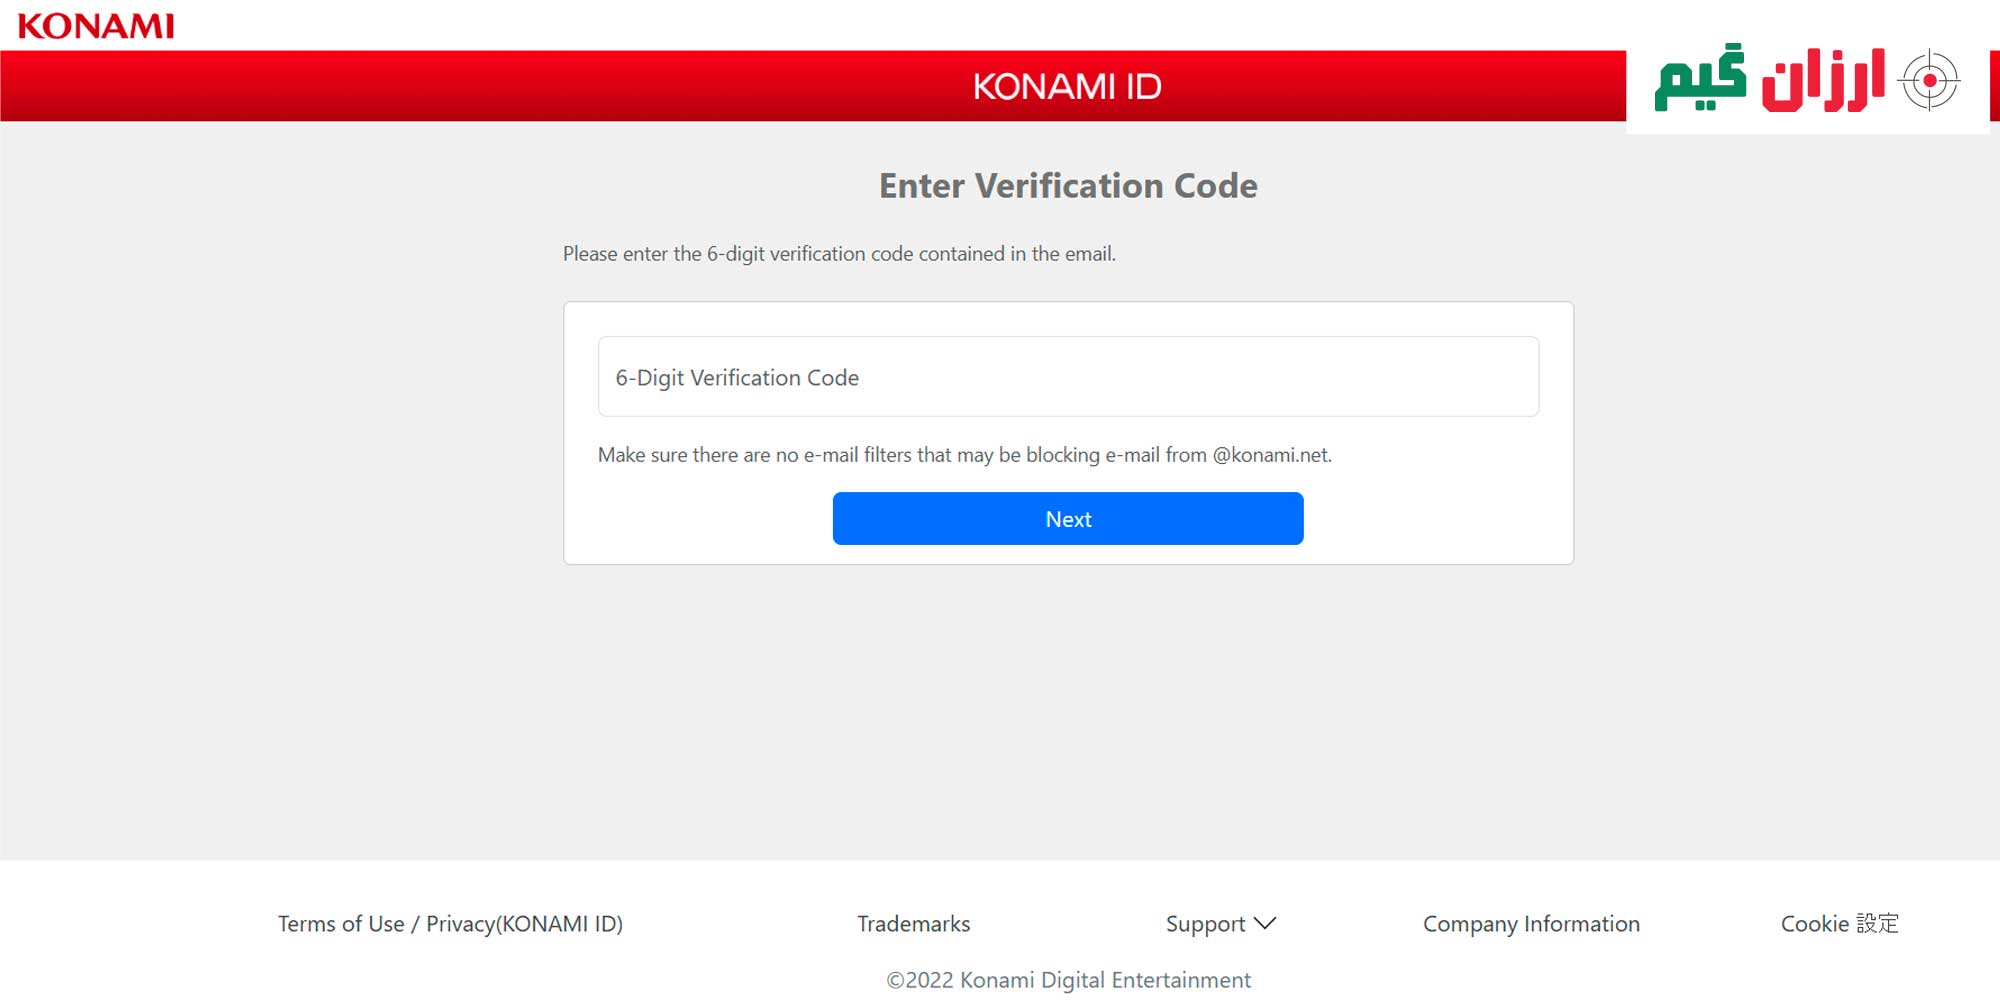This screenshot has width=2000, height=1000.
Task: Open the Trademarks footer link
Action: [913, 924]
